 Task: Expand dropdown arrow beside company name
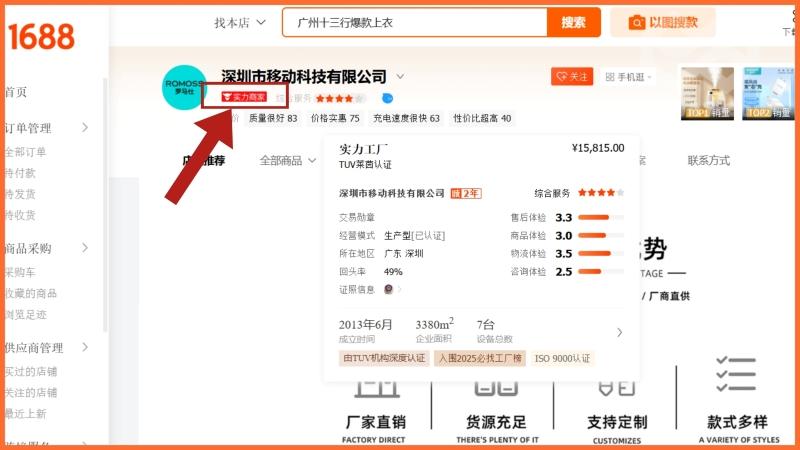click(x=400, y=76)
